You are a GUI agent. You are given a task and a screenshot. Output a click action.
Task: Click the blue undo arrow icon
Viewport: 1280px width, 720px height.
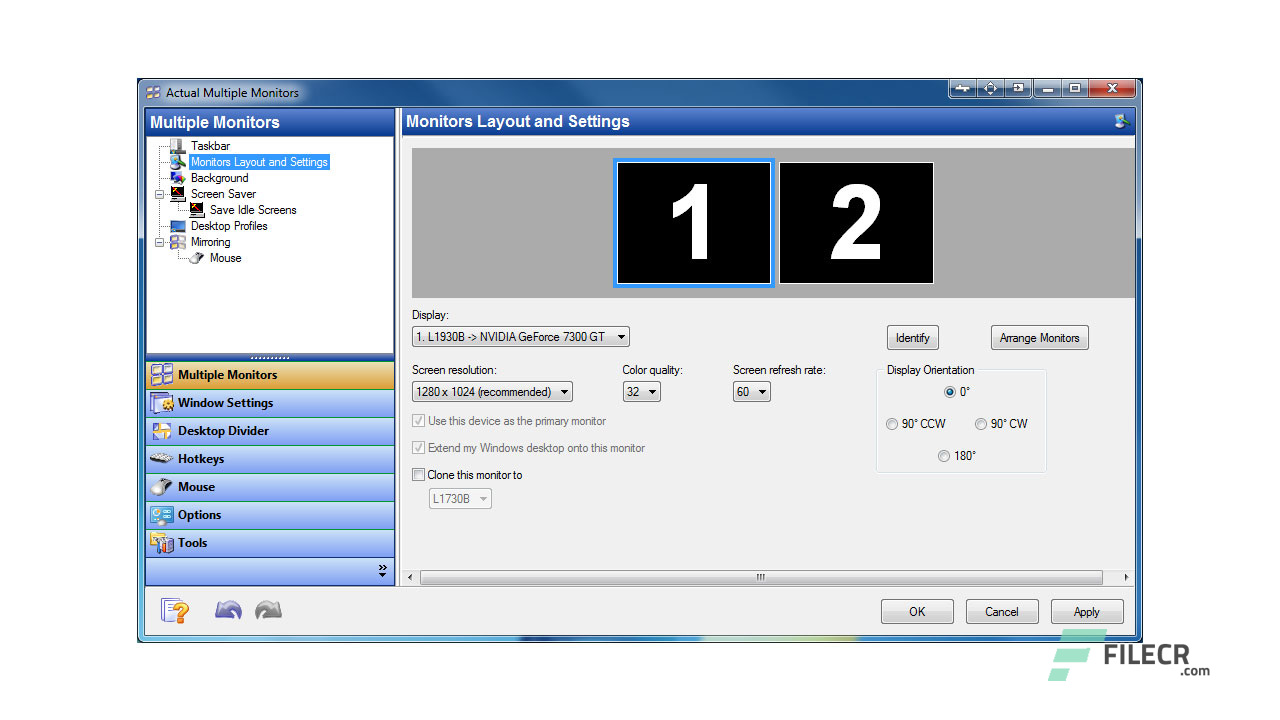click(228, 609)
